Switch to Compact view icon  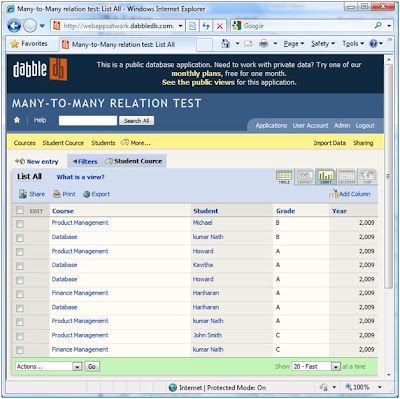[x=305, y=176]
